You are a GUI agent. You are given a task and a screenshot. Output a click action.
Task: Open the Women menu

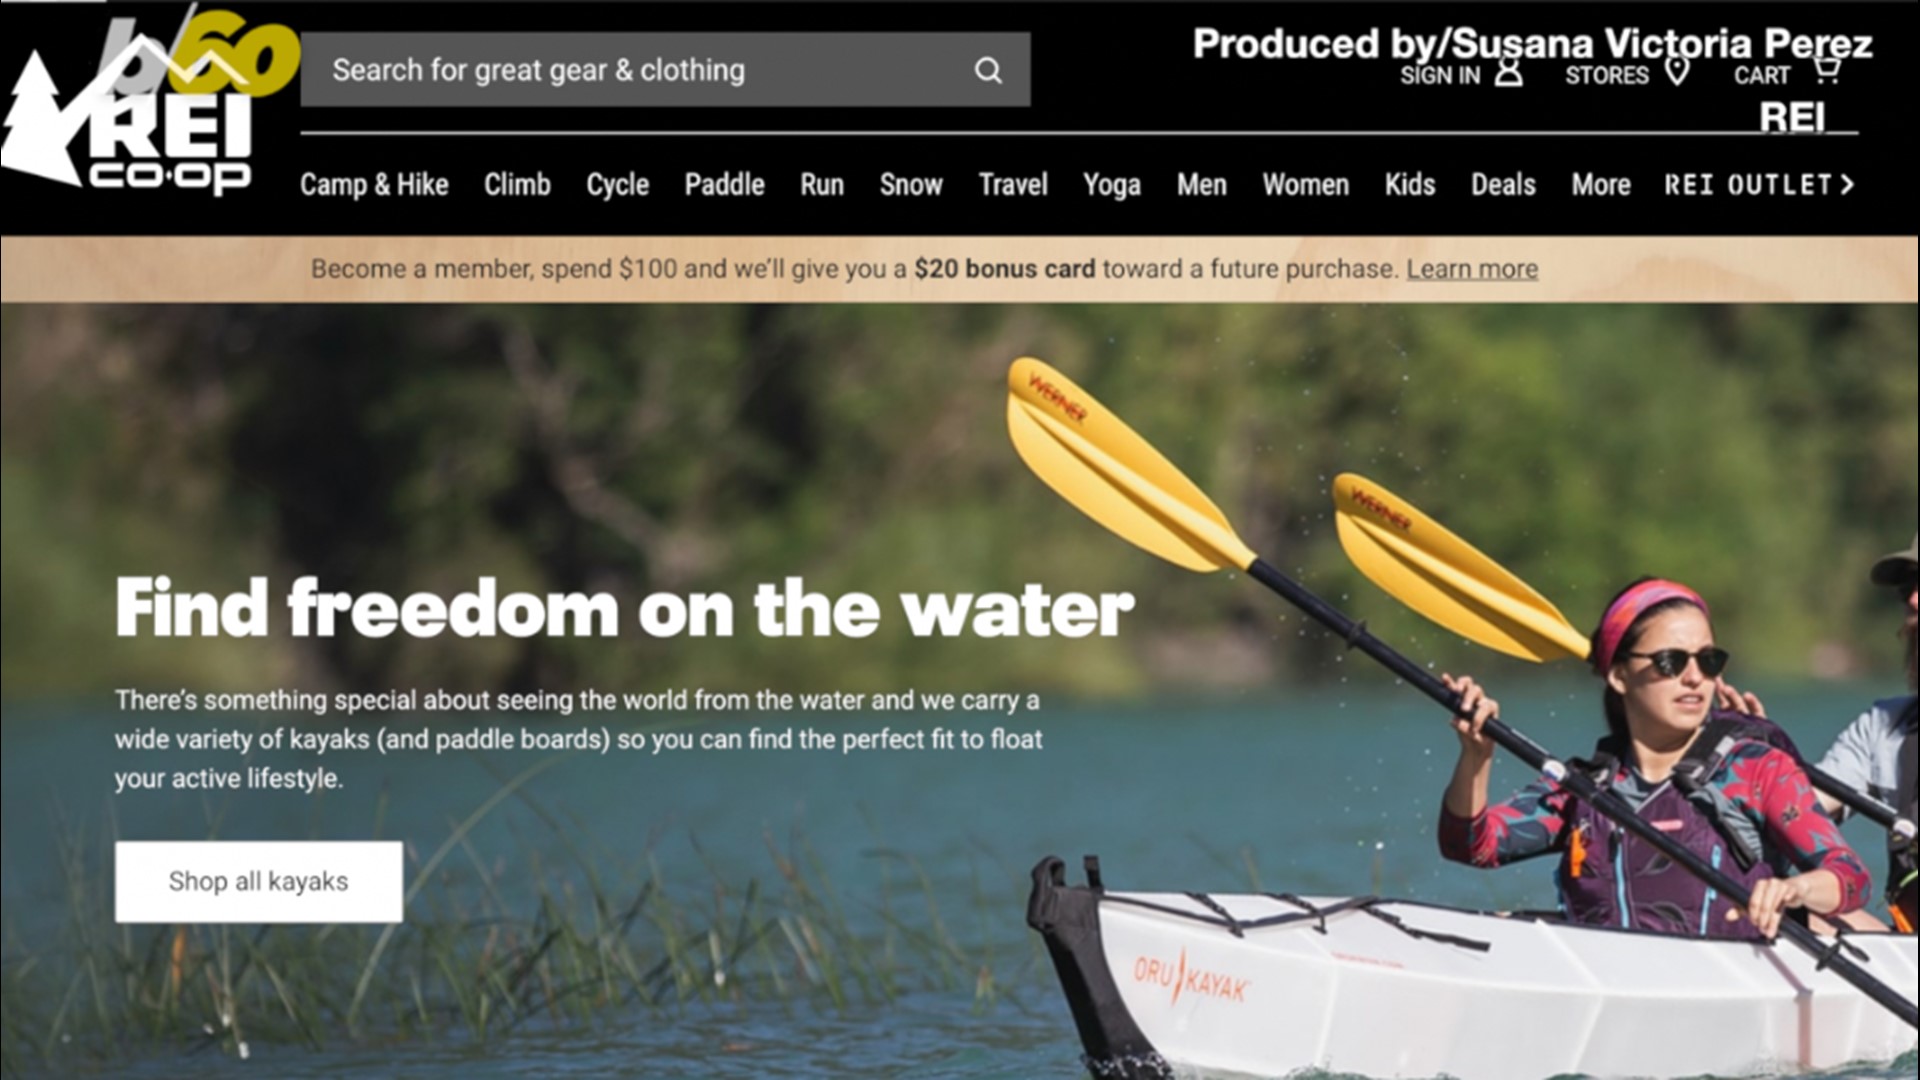[x=1305, y=185]
